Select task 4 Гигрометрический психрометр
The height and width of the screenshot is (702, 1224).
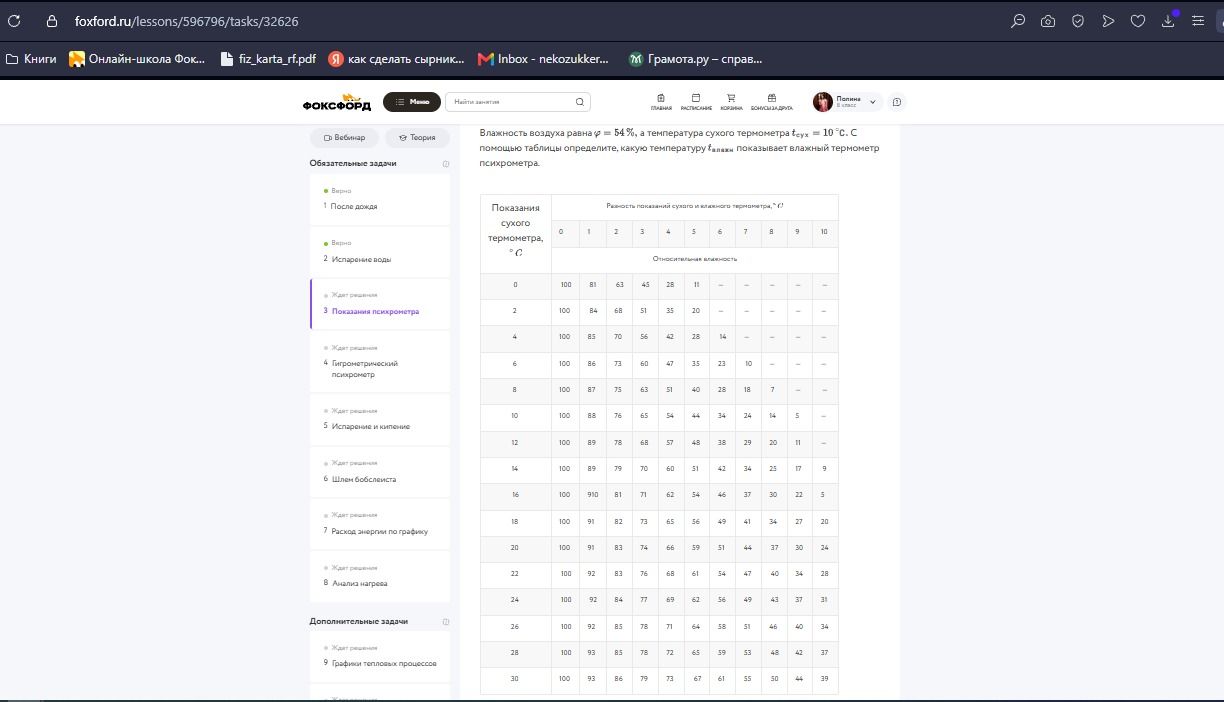pyautogui.click(x=380, y=361)
